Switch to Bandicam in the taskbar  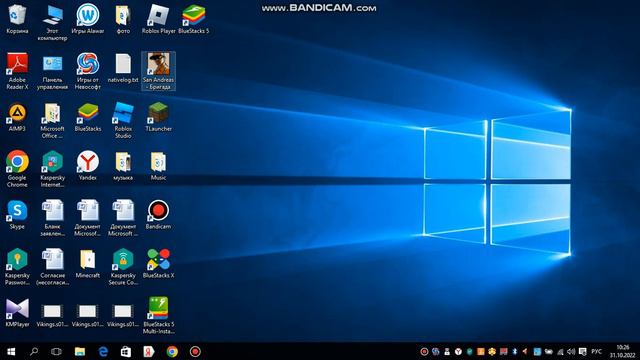click(195, 351)
